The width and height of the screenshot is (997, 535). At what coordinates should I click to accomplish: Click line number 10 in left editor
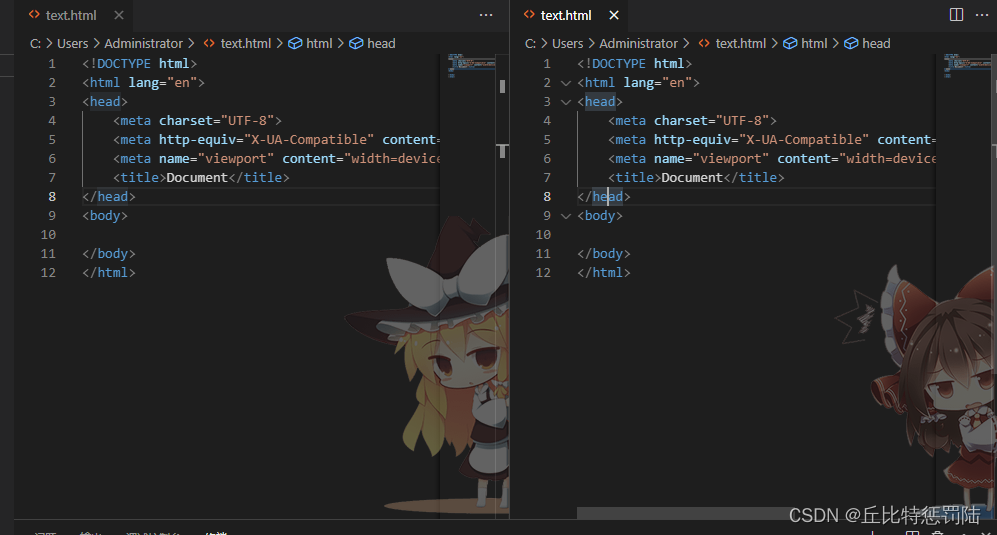click(49, 234)
